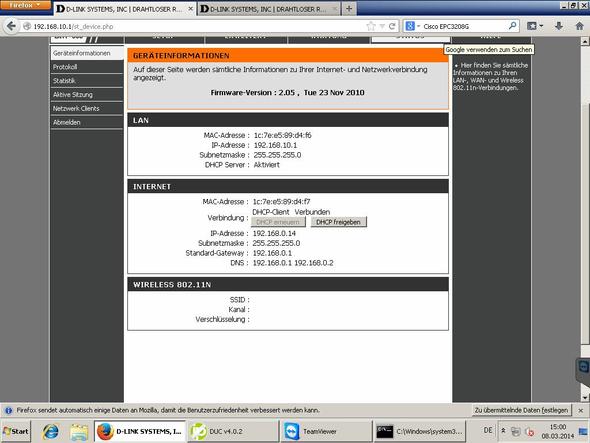Open the downloads arrow icon
Screen dimensions: 590x443
pyautogui.click(x=559, y=26)
